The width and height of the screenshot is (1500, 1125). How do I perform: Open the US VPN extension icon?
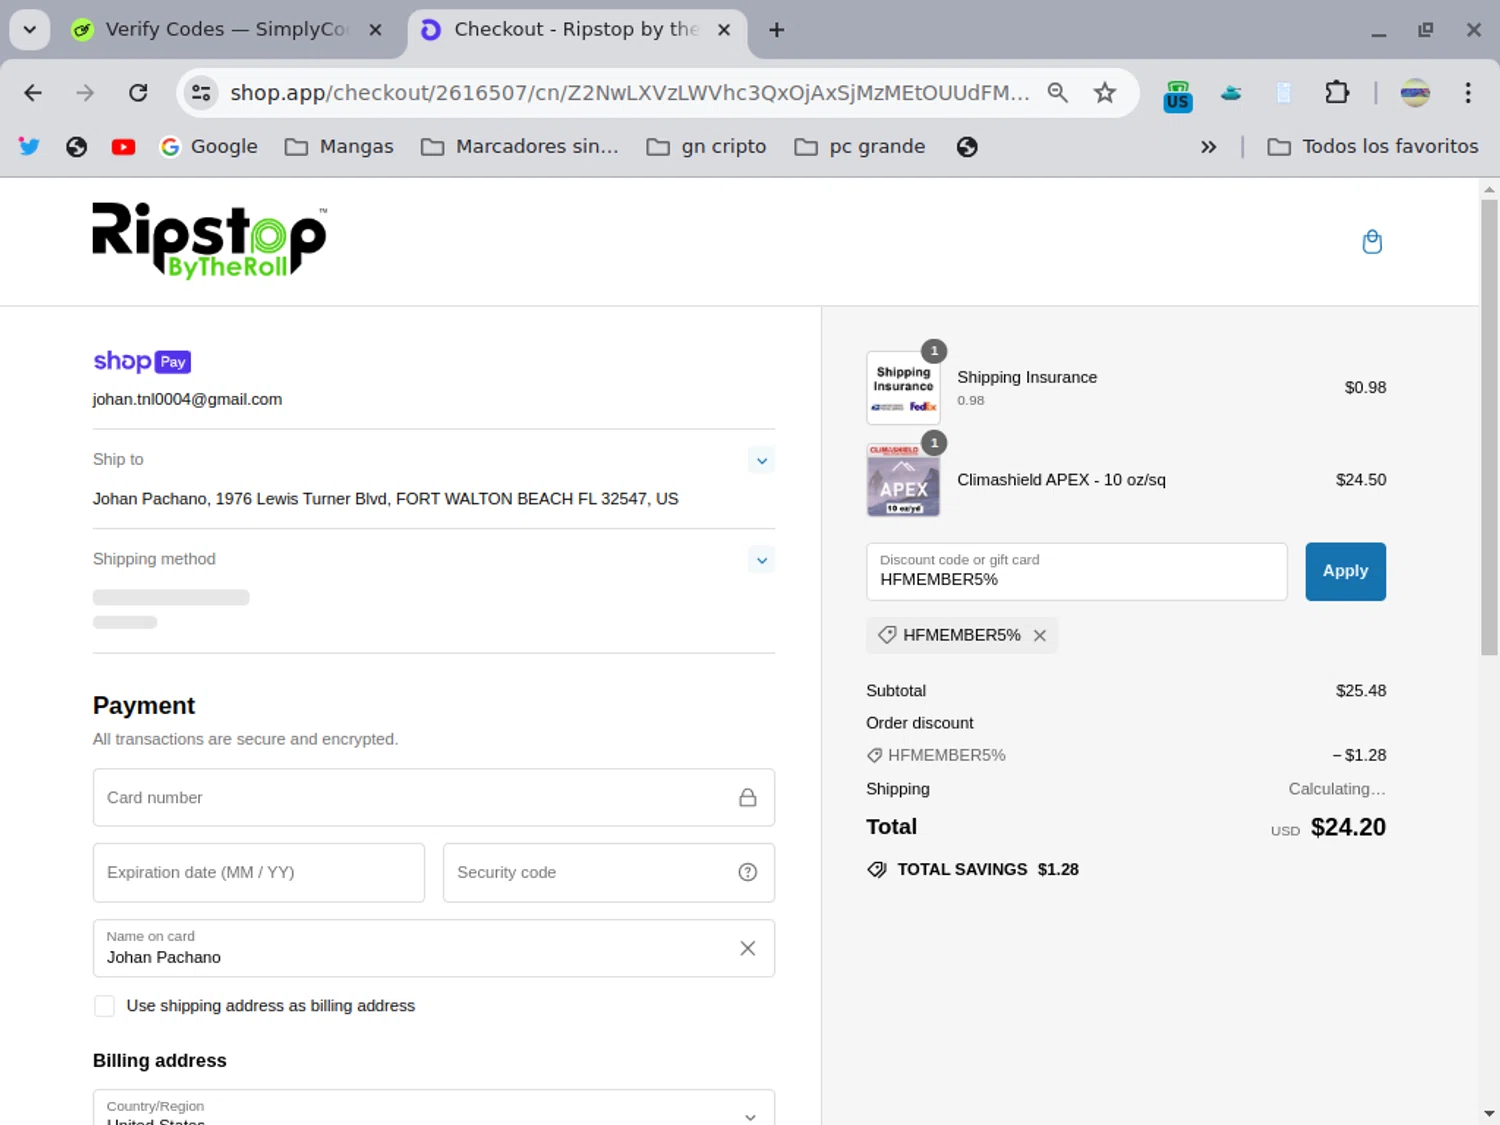click(1178, 96)
